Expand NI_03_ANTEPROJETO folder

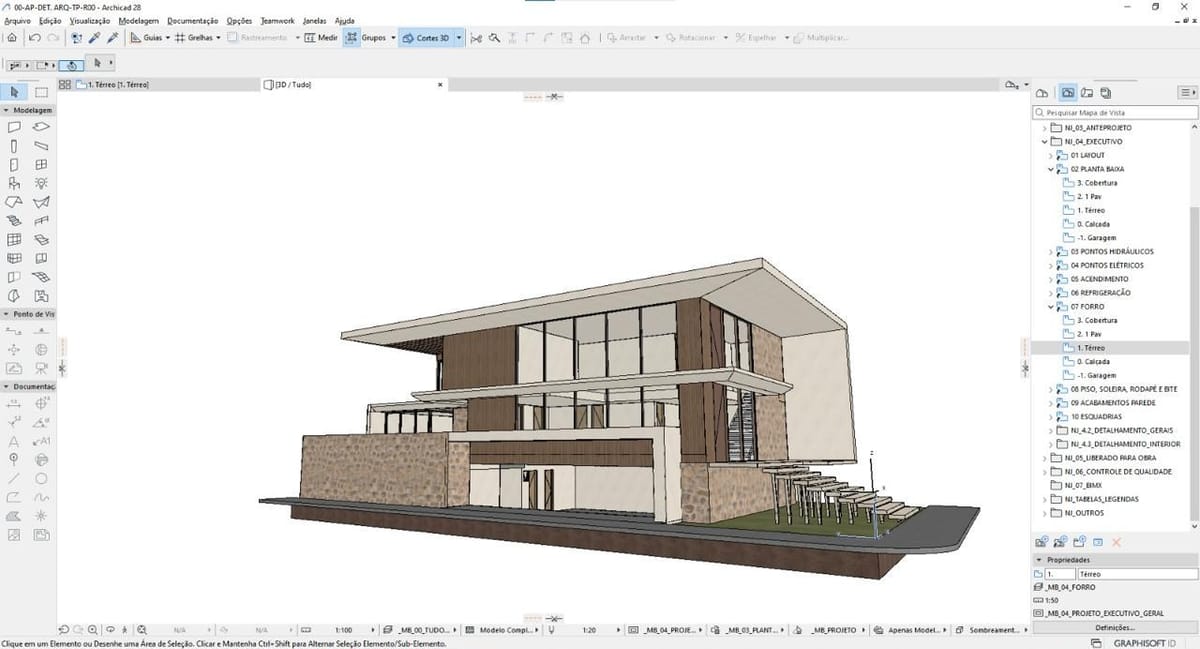coord(1046,128)
